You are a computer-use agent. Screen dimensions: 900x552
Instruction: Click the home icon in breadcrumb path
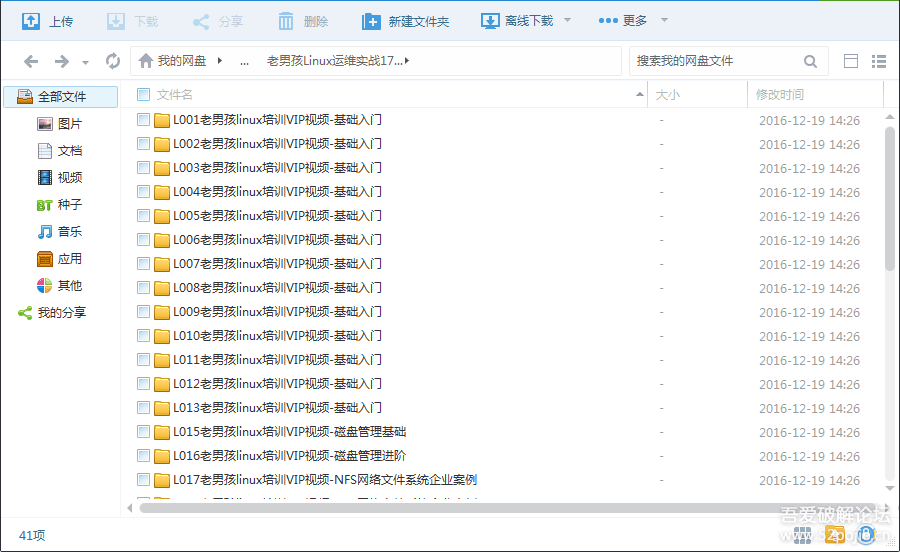146,61
